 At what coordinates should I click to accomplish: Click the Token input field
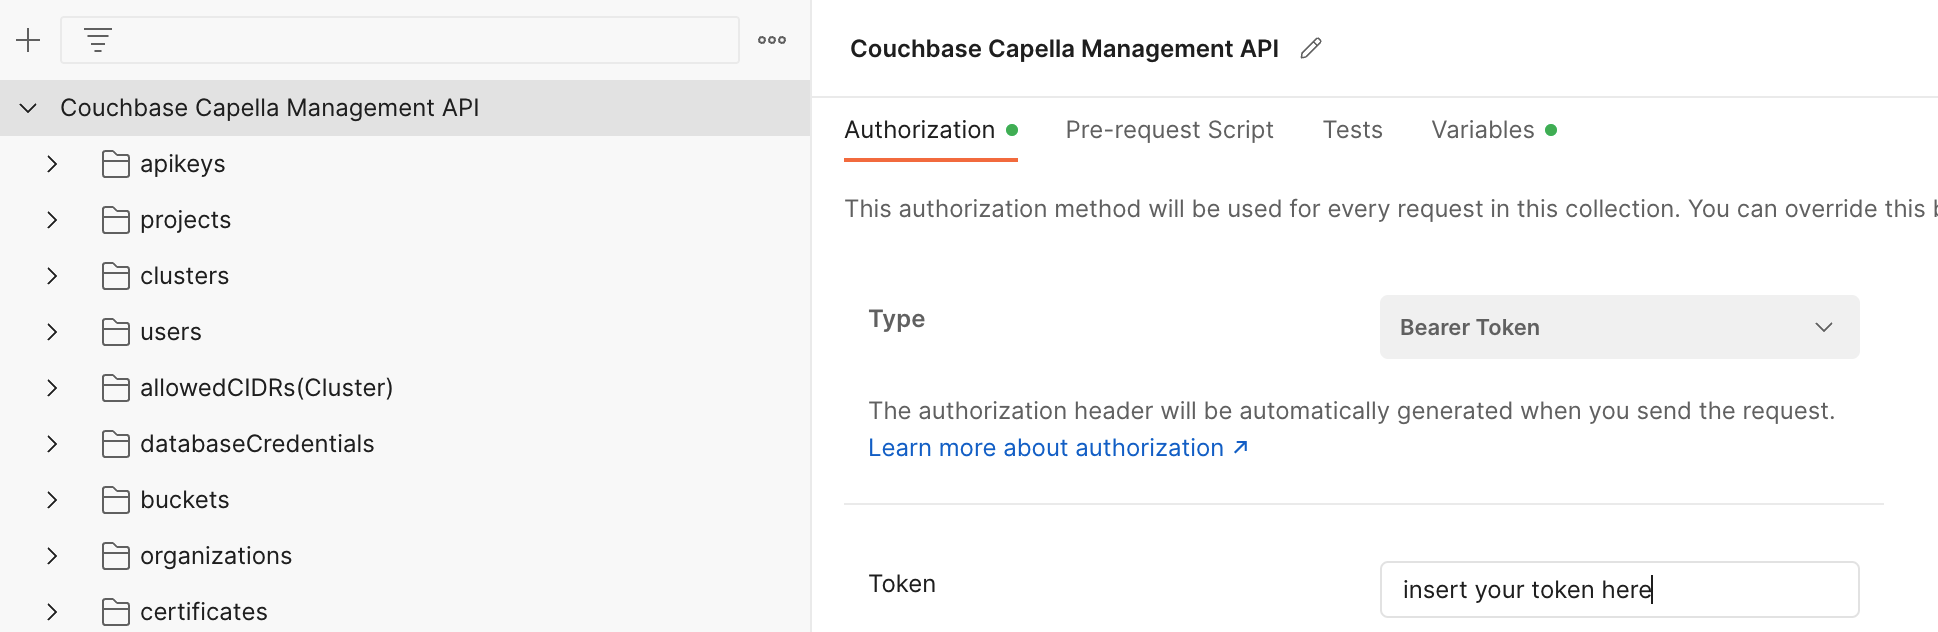click(1617, 589)
